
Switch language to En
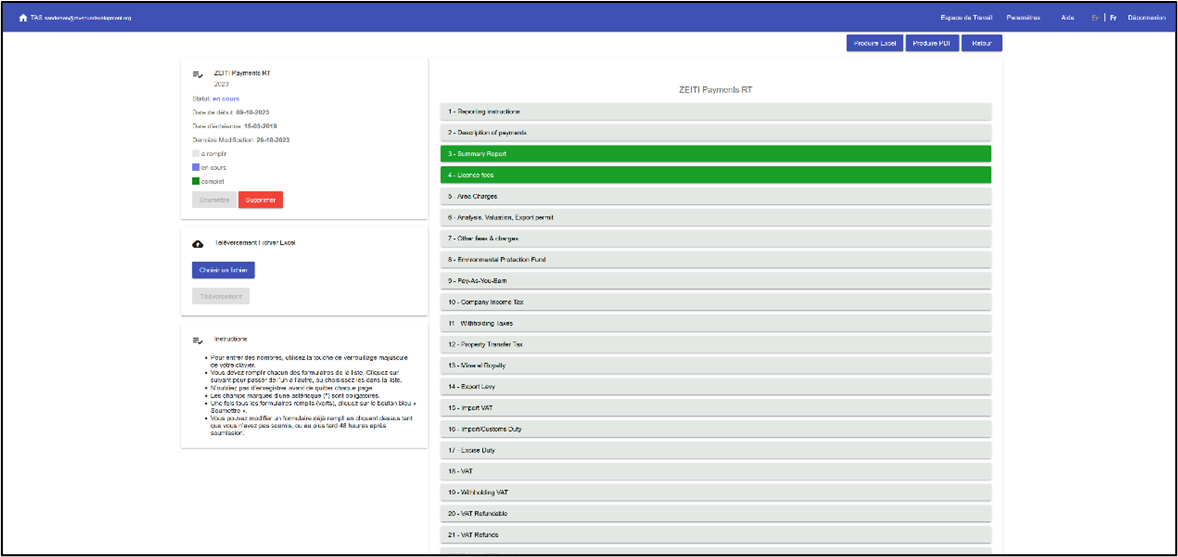pyautogui.click(x=1095, y=17)
